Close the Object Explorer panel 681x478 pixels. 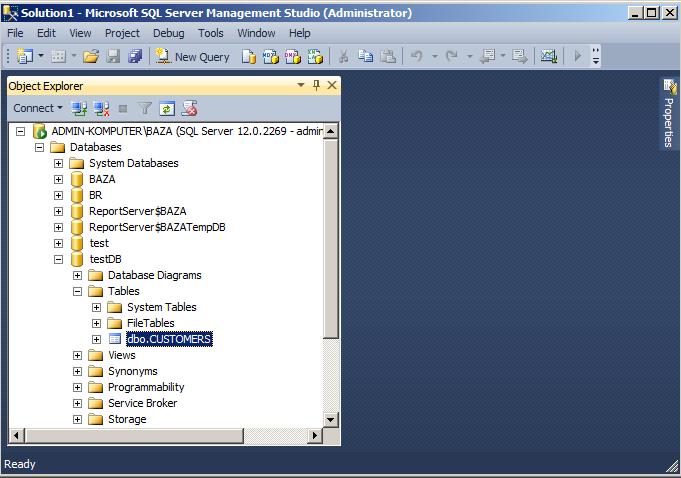pyautogui.click(x=332, y=85)
